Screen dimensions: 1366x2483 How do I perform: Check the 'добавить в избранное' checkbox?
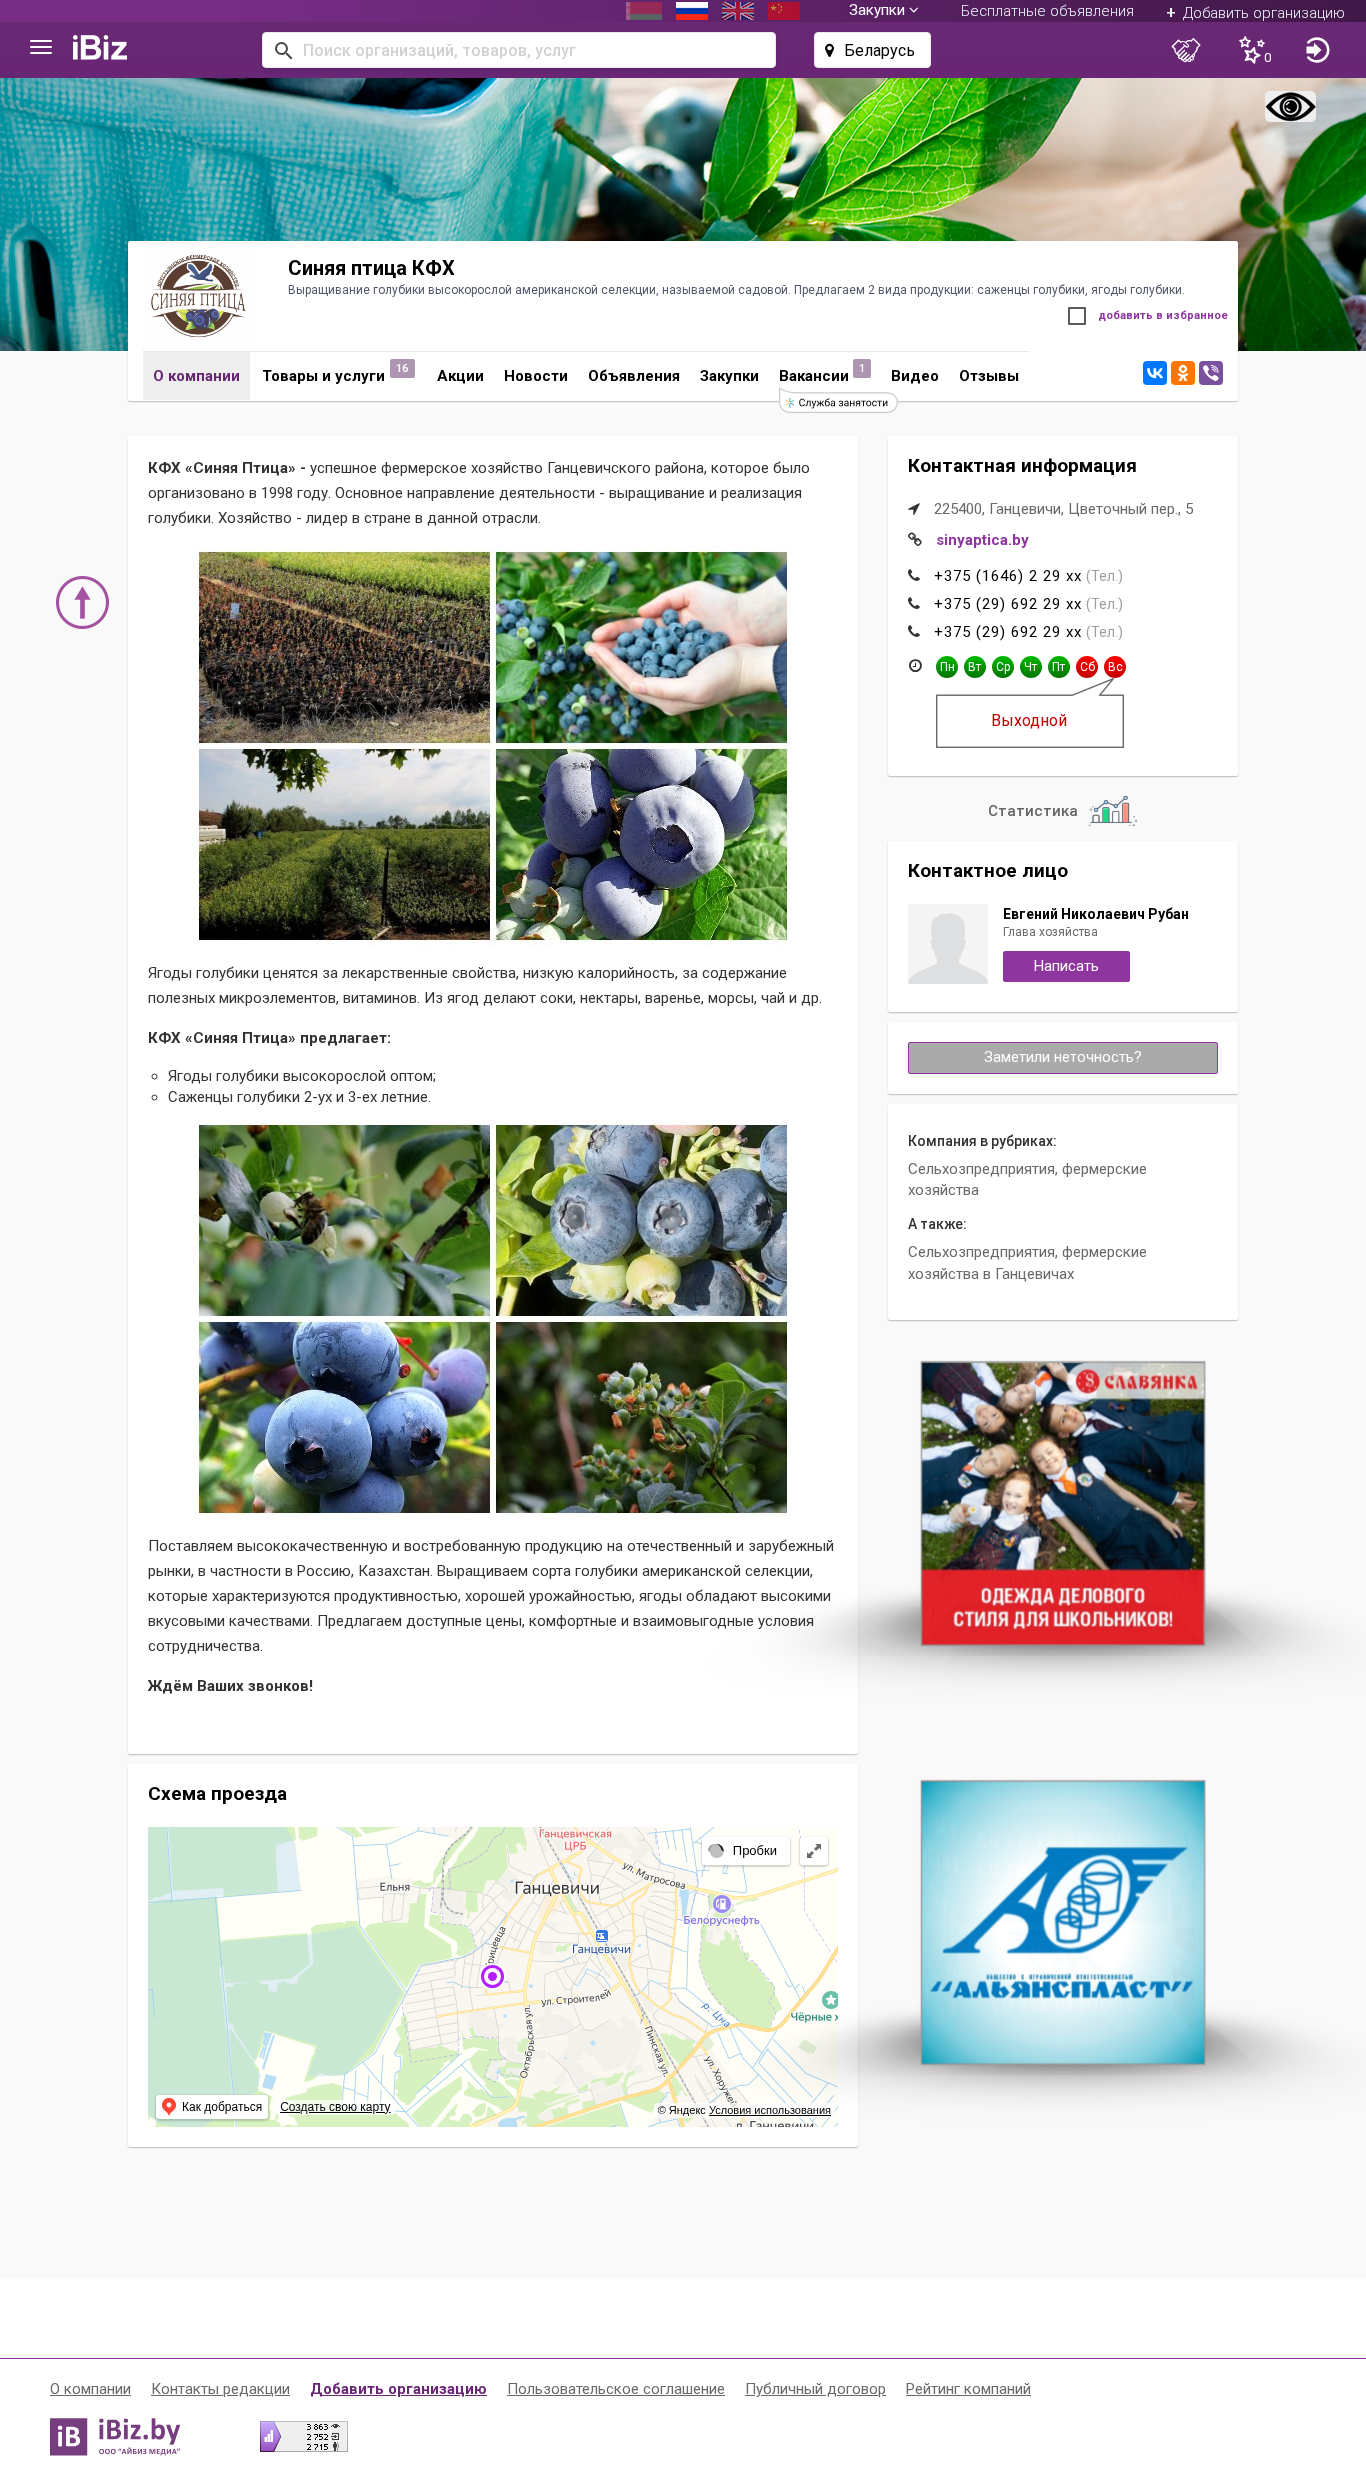[x=1077, y=316]
